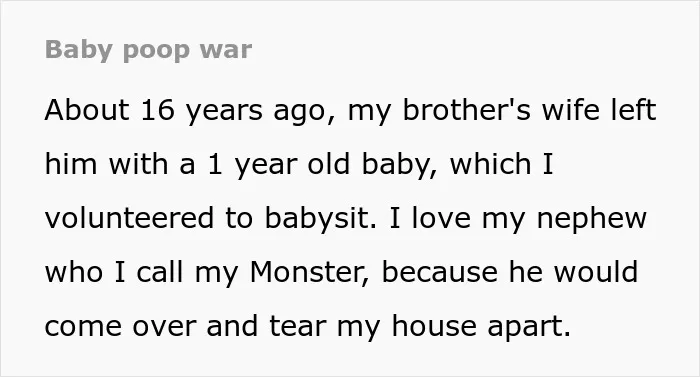The width and height of the screenshot is (700, 377).
Task: Click the word "tear" in the last line
Action: tap(298, 326)
